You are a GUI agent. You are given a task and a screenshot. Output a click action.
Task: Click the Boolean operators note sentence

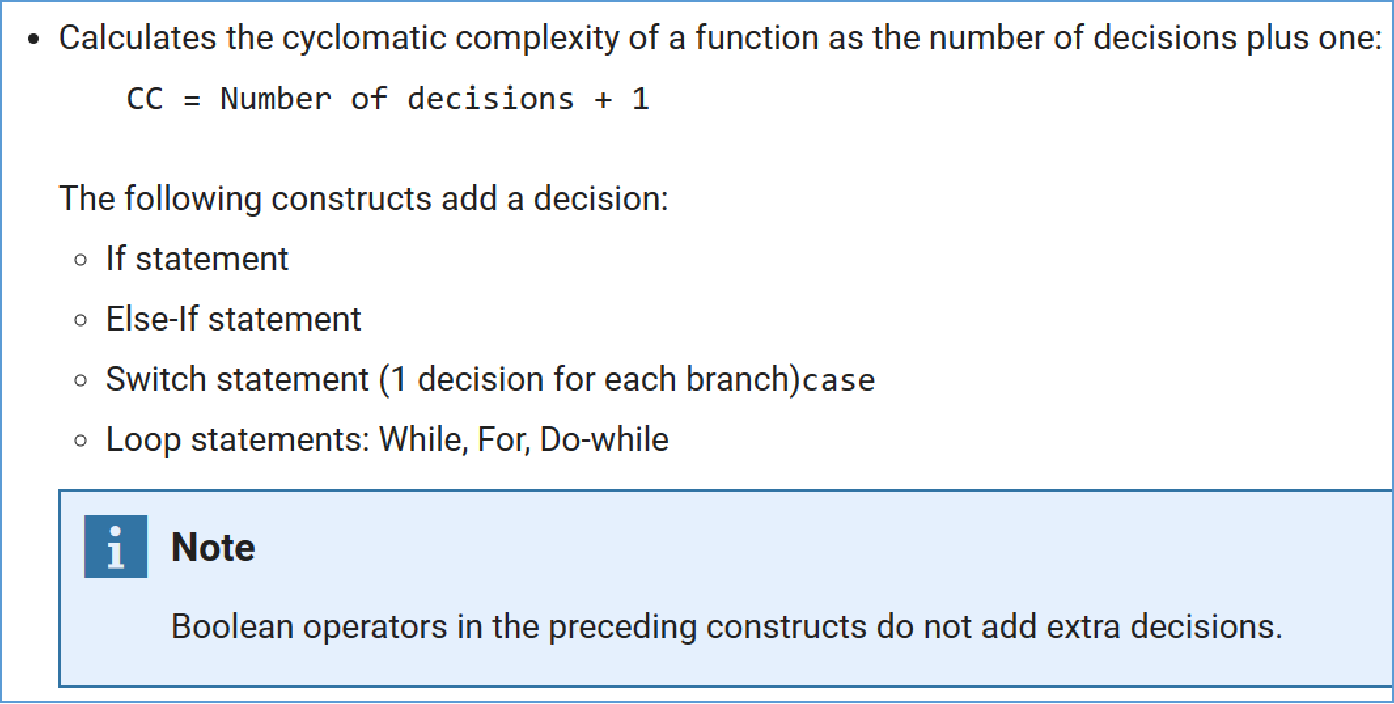click(x=726, y=627)
